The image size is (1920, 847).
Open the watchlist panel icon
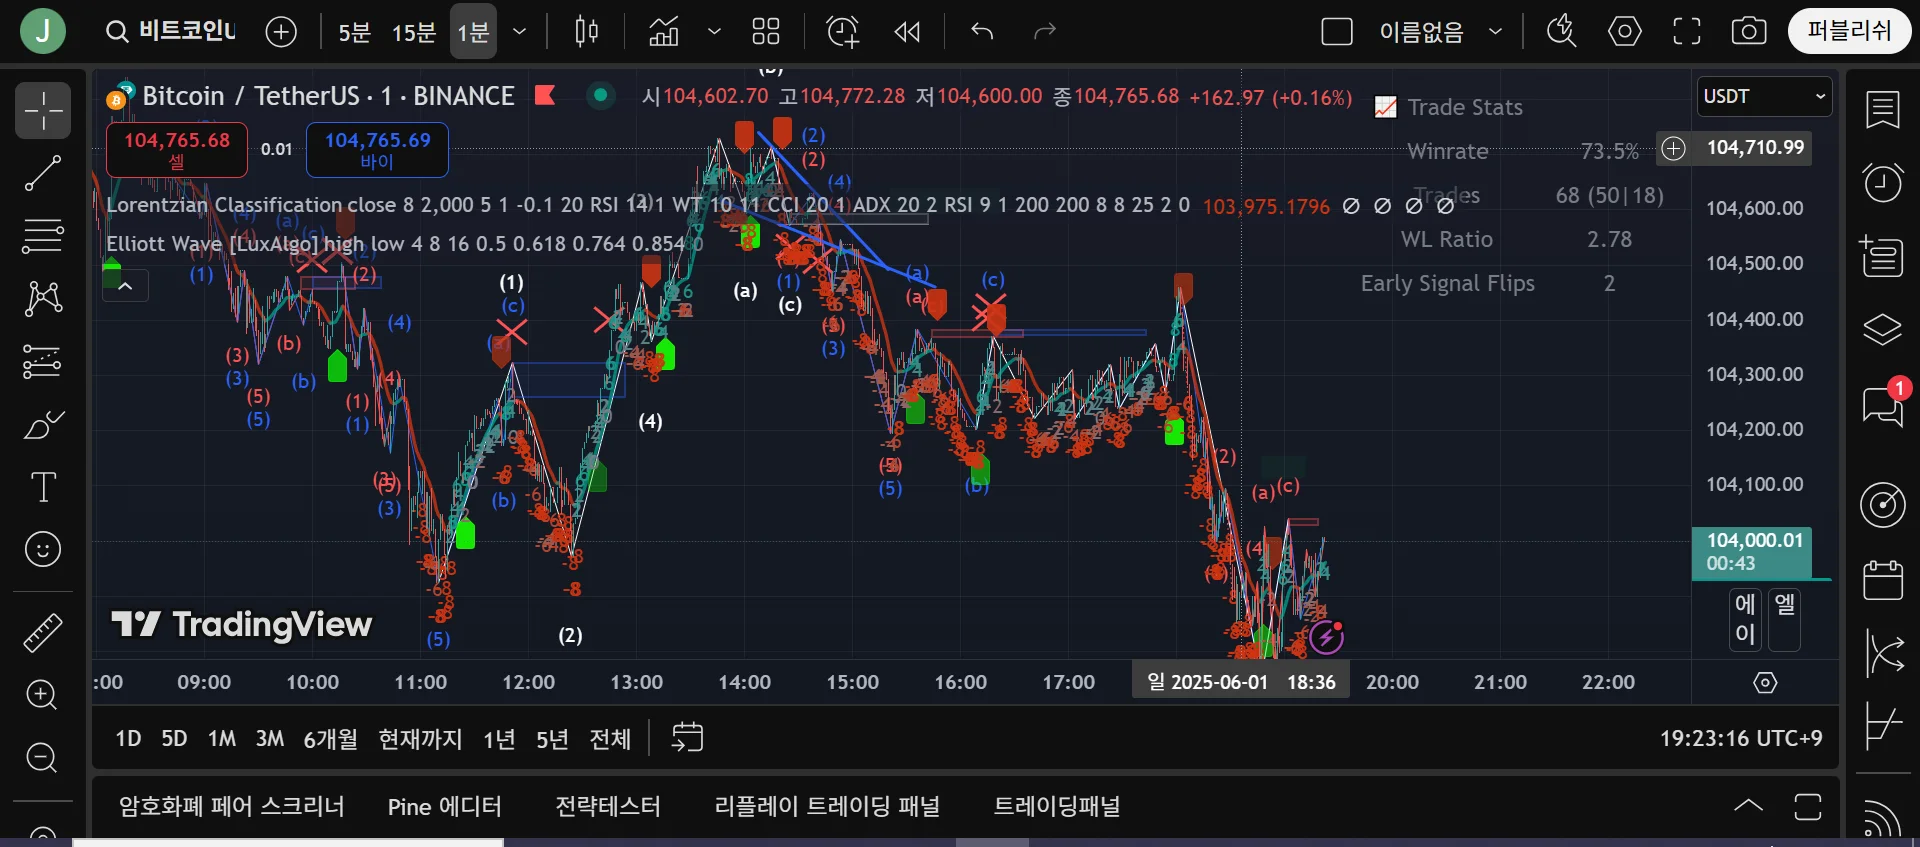tap(1883, 110)
